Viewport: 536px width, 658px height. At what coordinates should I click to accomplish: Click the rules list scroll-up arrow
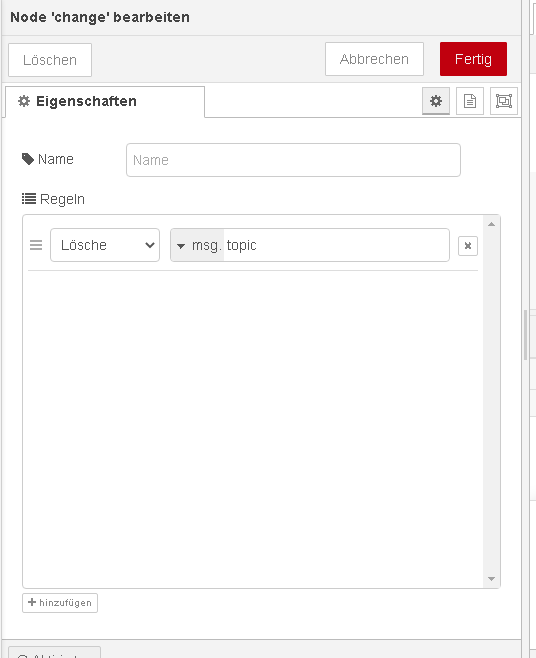pyautogui.click(x=492, y=225)
